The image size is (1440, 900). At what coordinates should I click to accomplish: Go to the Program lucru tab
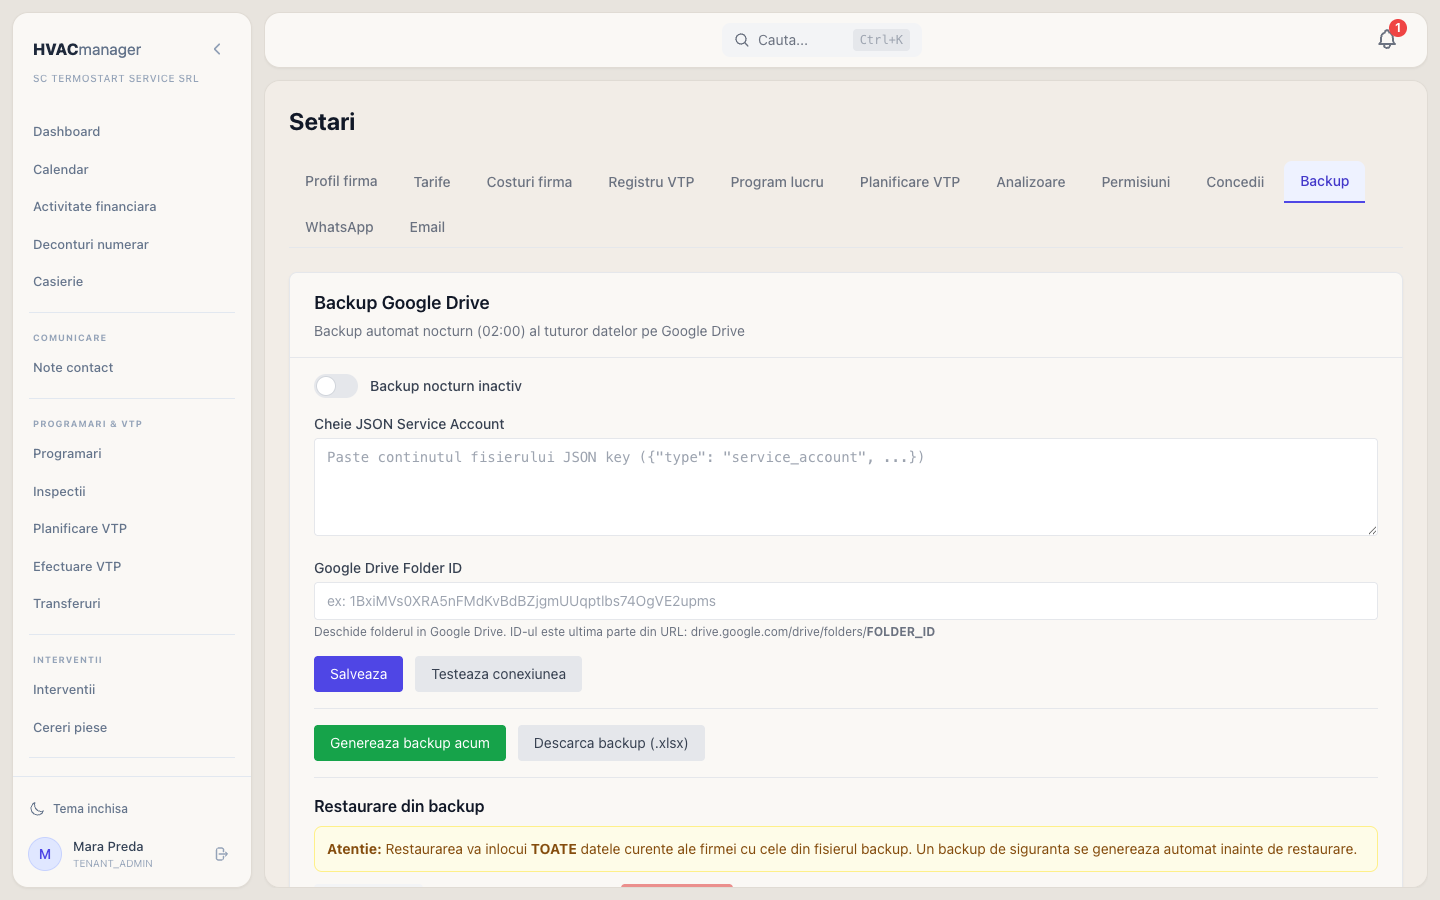[777, 182]
